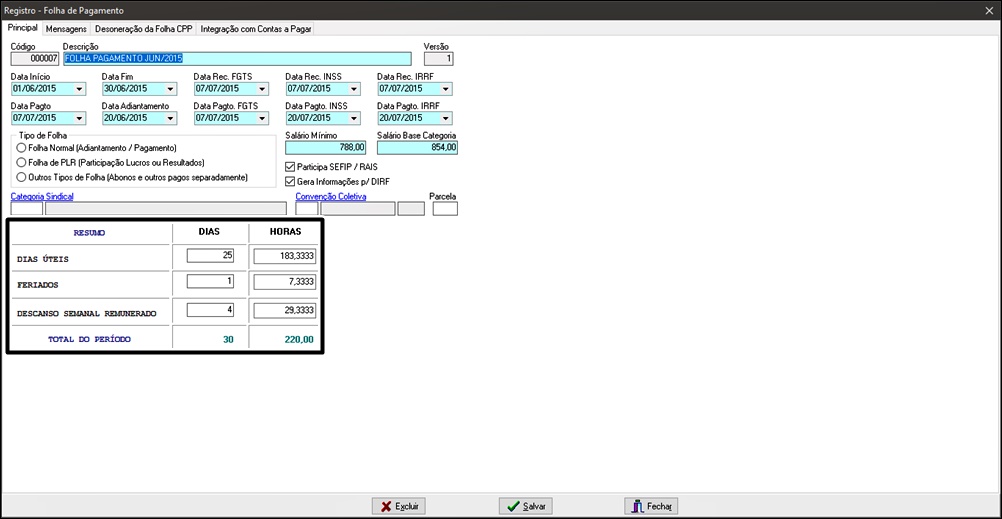
Task: Click Descanso Semanal Remunerado hours field
Action: 286,311
